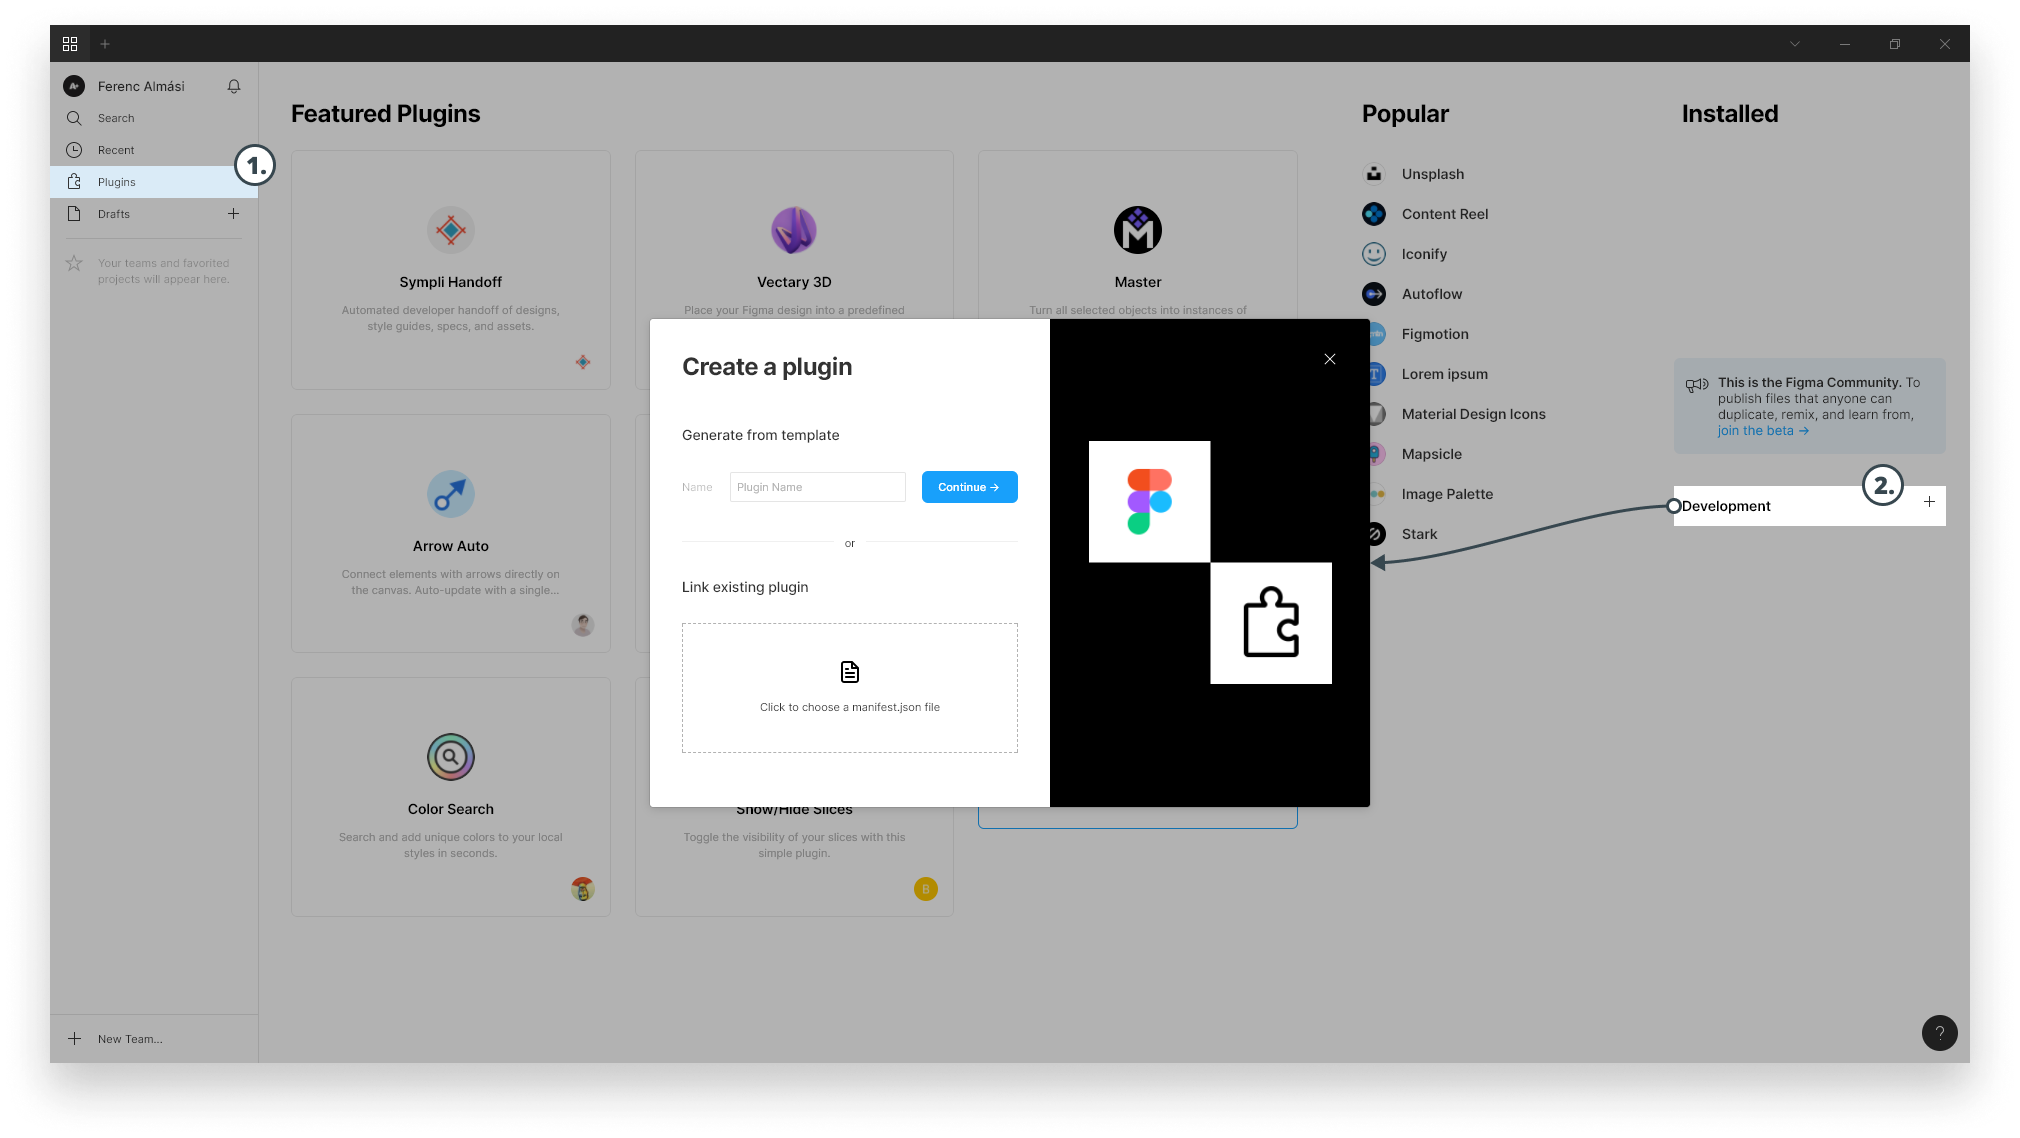Click the Plugins icon in sidebar
2020x1138 pixels.
tap(76, 182)
